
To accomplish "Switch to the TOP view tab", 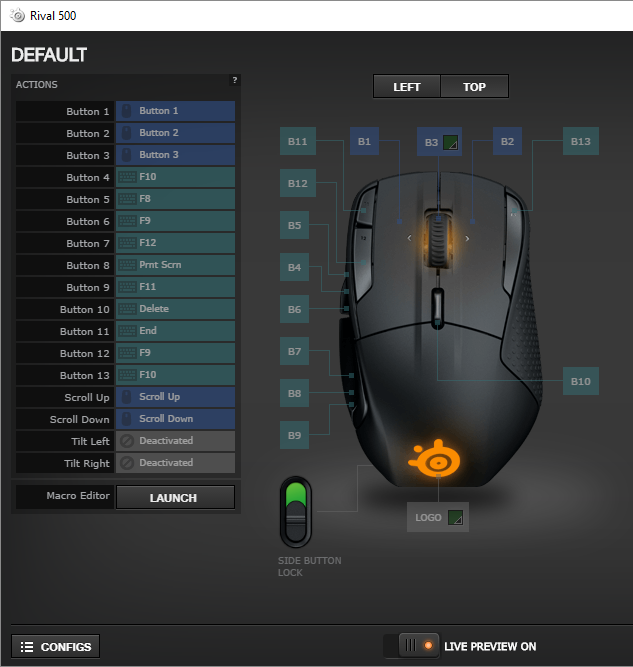I will 474,87.
